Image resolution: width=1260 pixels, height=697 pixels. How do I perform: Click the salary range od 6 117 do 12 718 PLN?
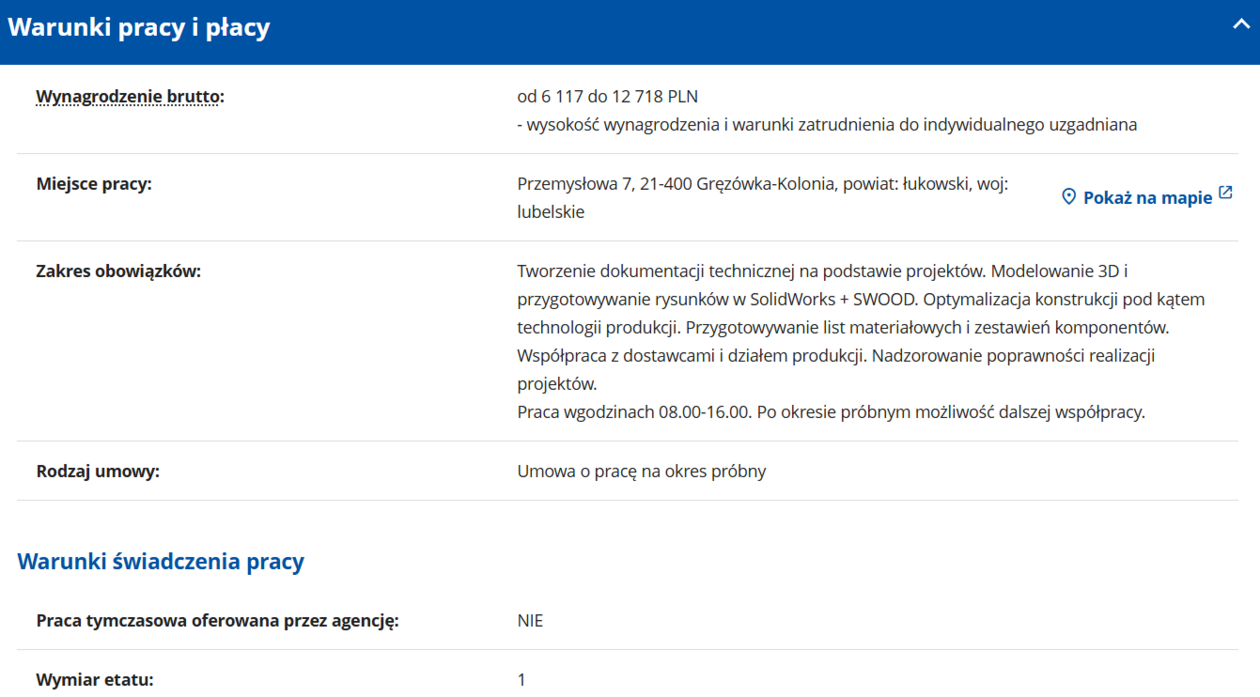click(x=607, y=97)
